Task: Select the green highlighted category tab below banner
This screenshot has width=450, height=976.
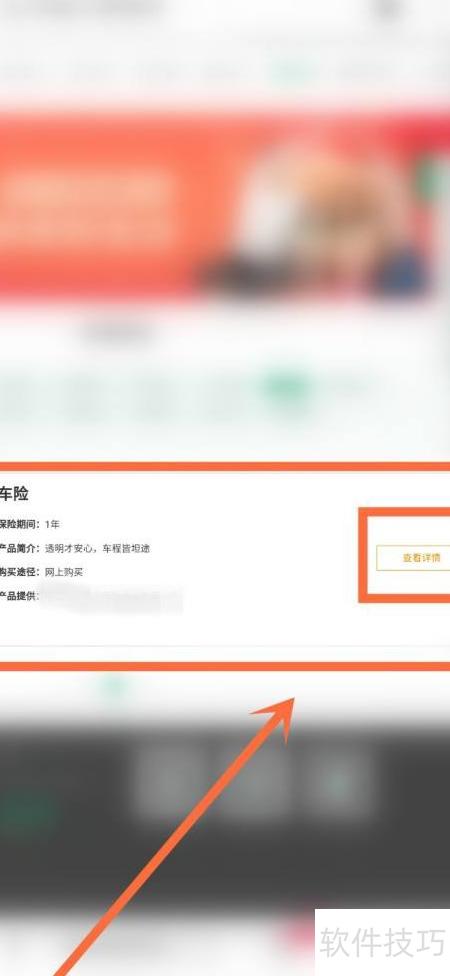Action: 285,386
